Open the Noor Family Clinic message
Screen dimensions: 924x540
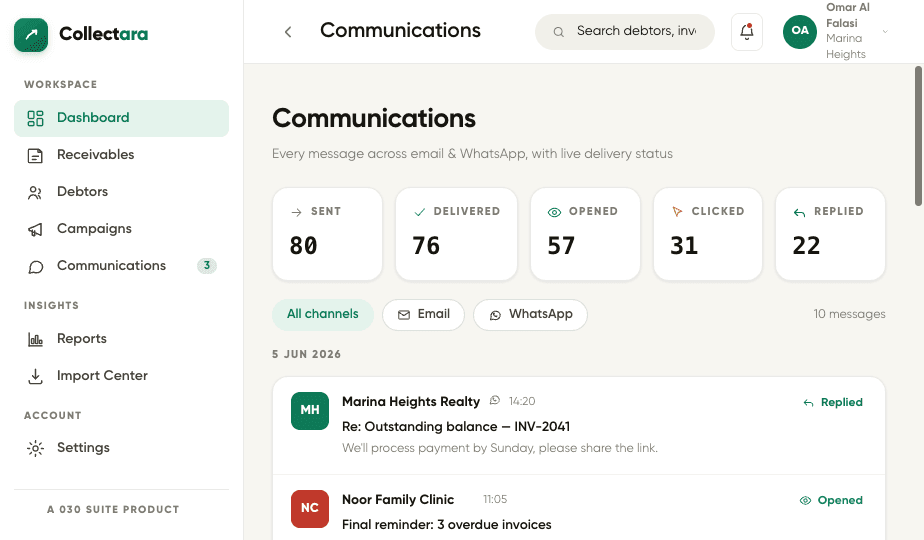coord(579,508)
